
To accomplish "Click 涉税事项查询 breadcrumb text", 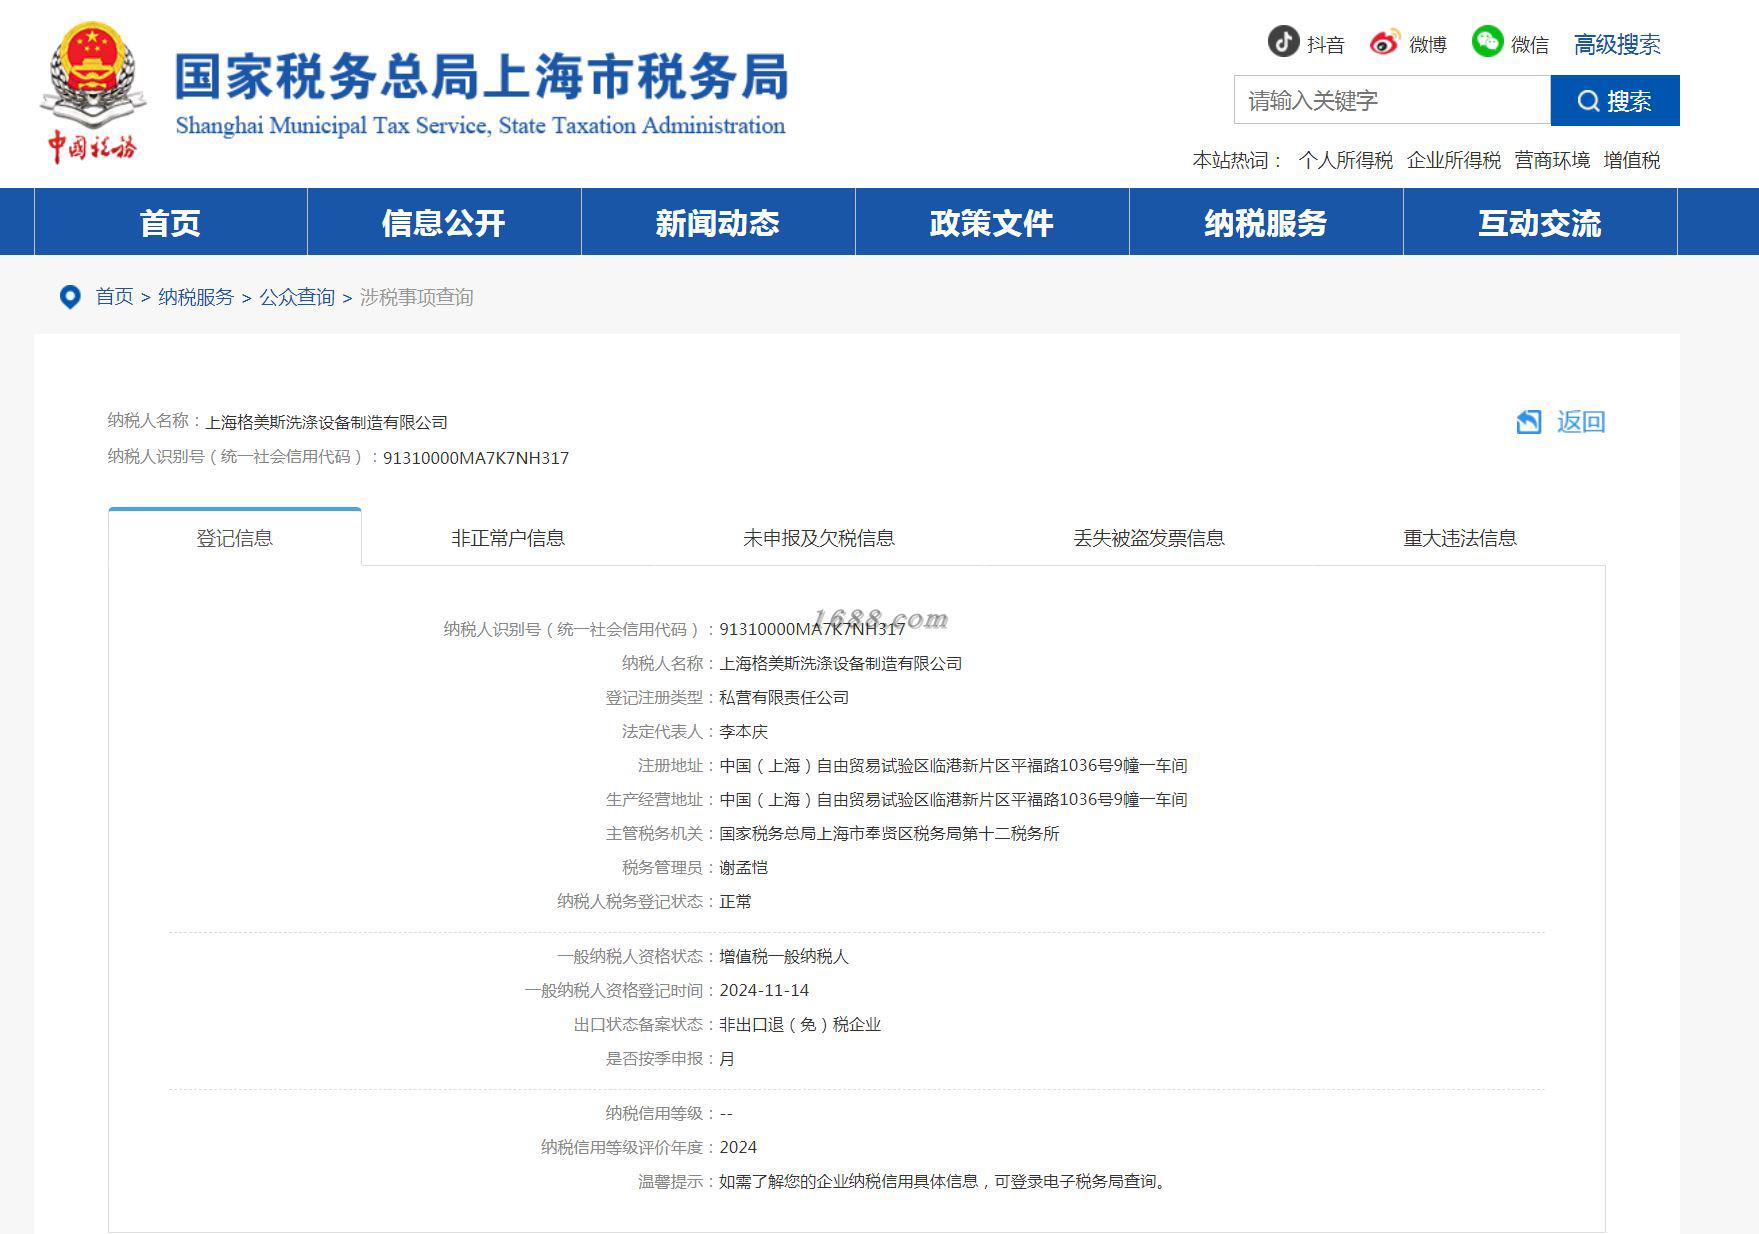I will [416, 297].
